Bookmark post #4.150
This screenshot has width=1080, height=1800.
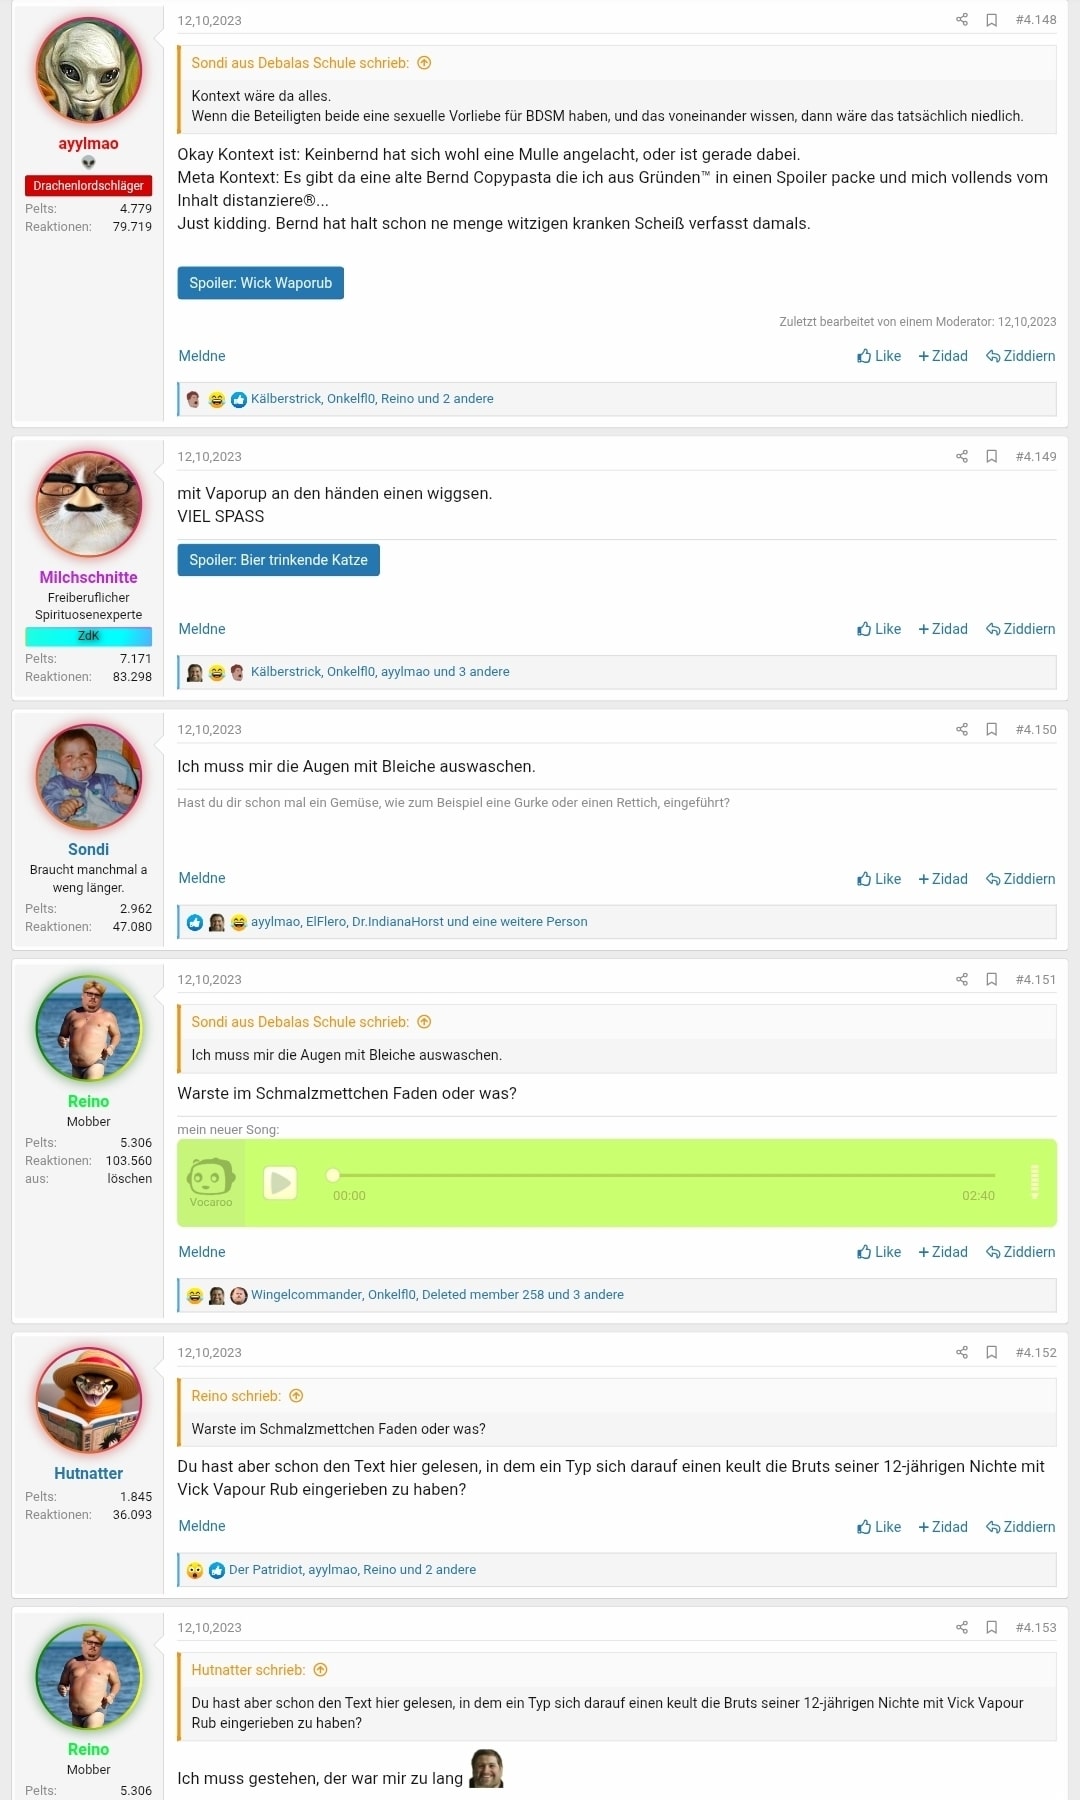[x=992, y=729]
